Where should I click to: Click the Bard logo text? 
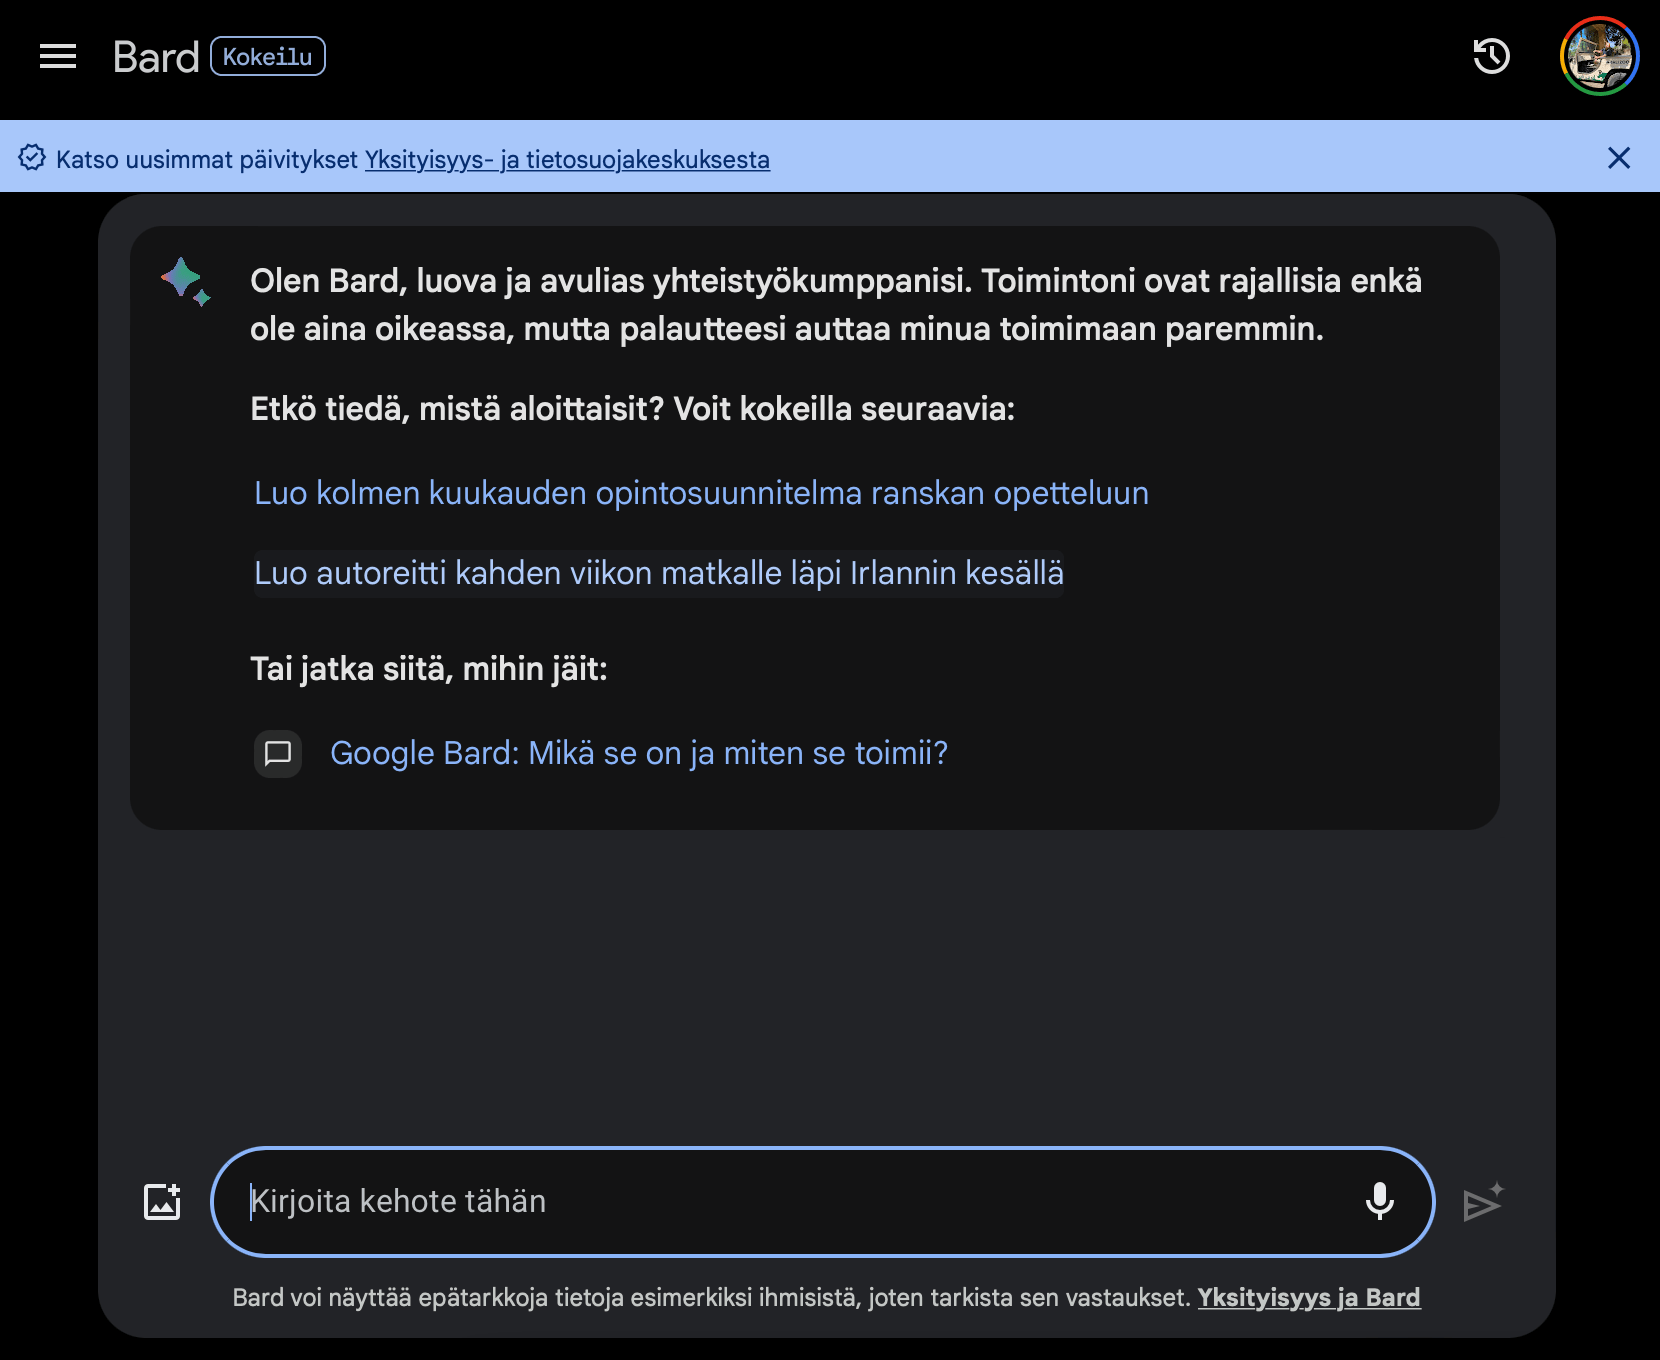pos(156,57)
